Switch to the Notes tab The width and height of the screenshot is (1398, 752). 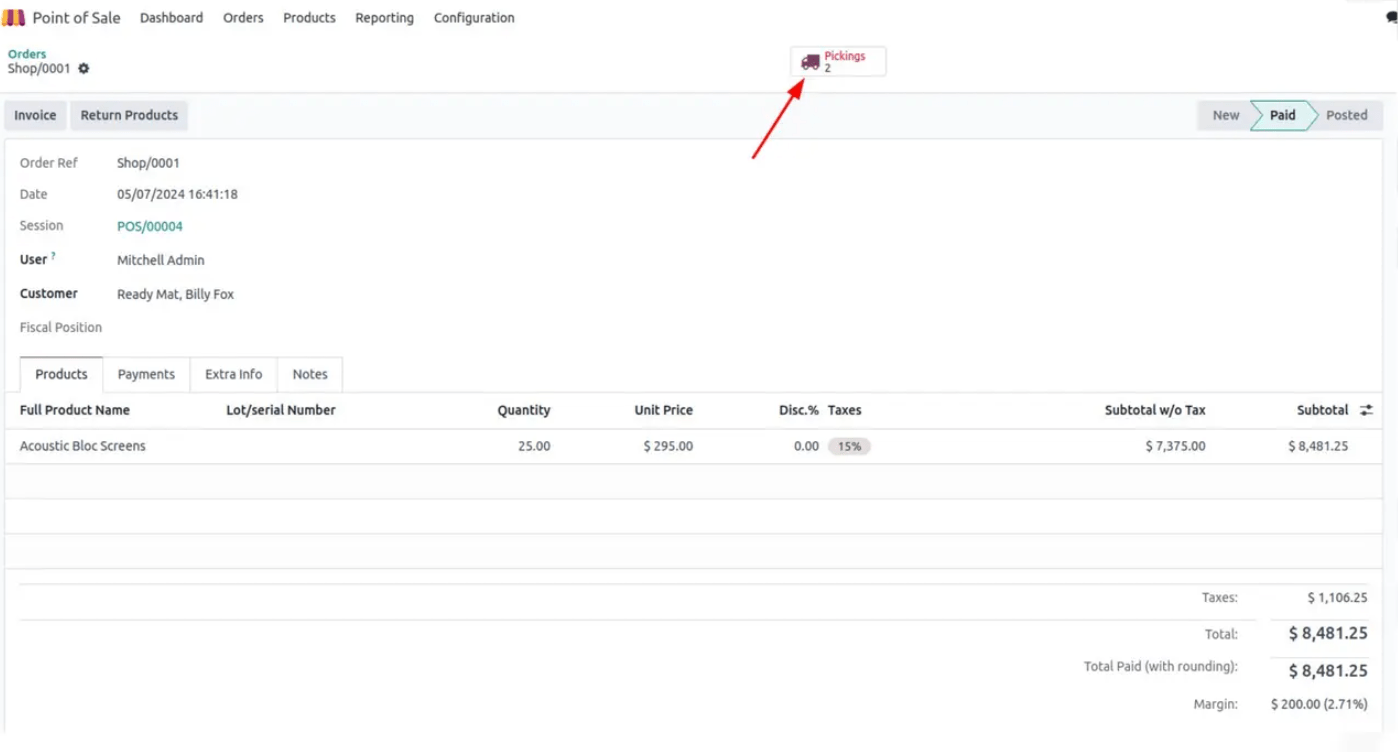[x=310, y=374]
